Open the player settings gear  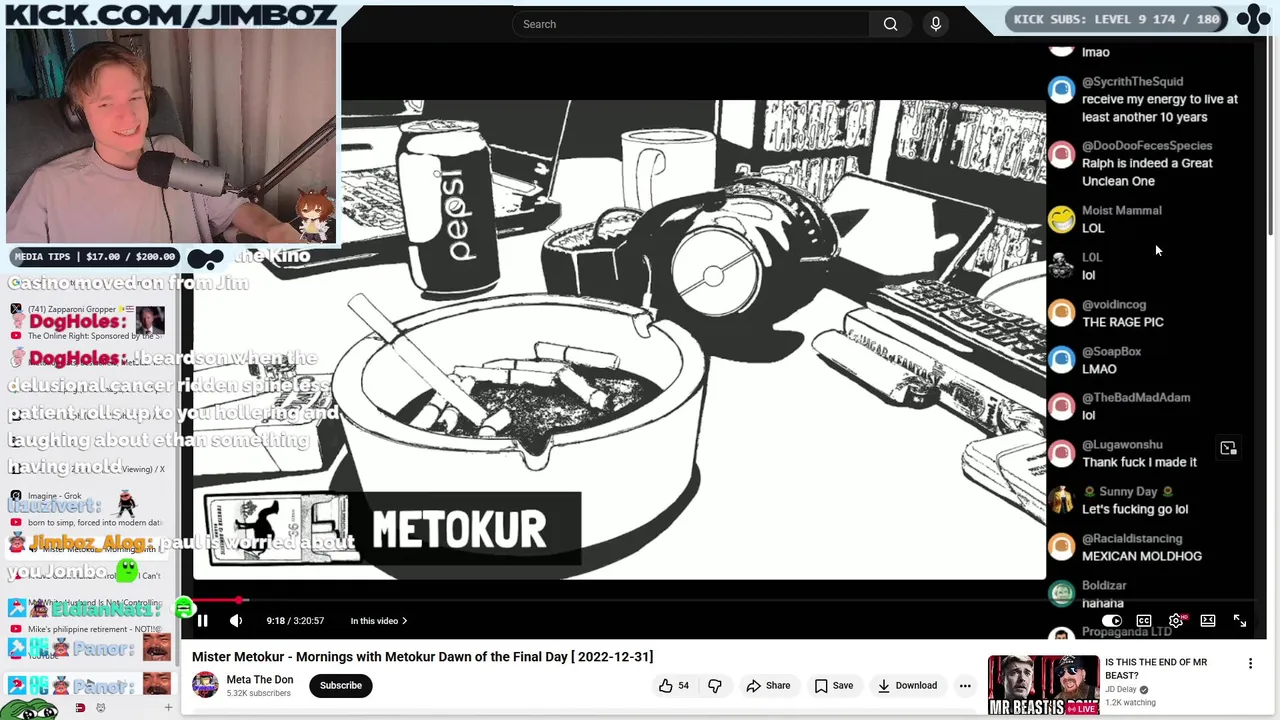point(1176,621)
